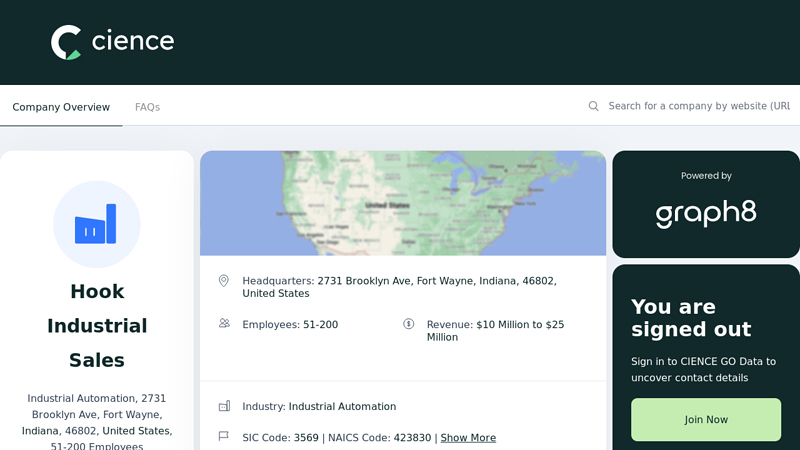Switch to the FAQs tab
The width and height of the screenshot is (800, 450).
pos(147,107)
